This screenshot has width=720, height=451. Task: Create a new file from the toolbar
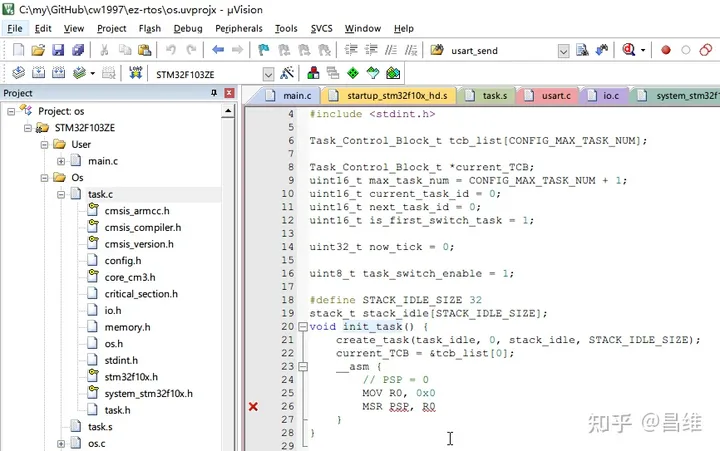(x=18, y=50)
